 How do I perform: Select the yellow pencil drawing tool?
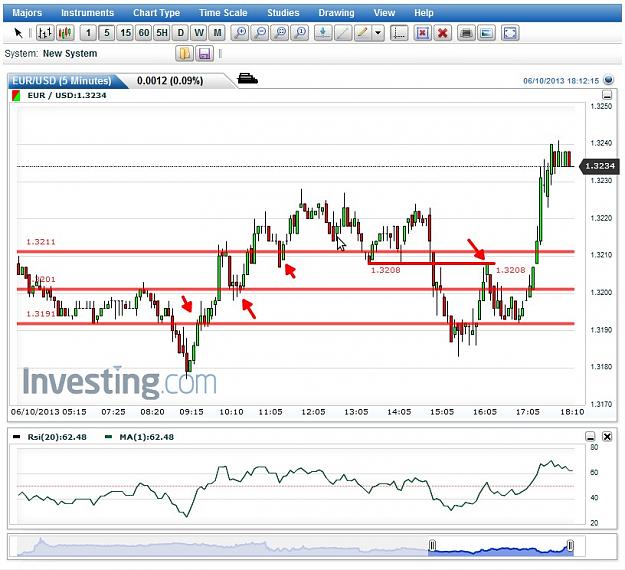362,33
